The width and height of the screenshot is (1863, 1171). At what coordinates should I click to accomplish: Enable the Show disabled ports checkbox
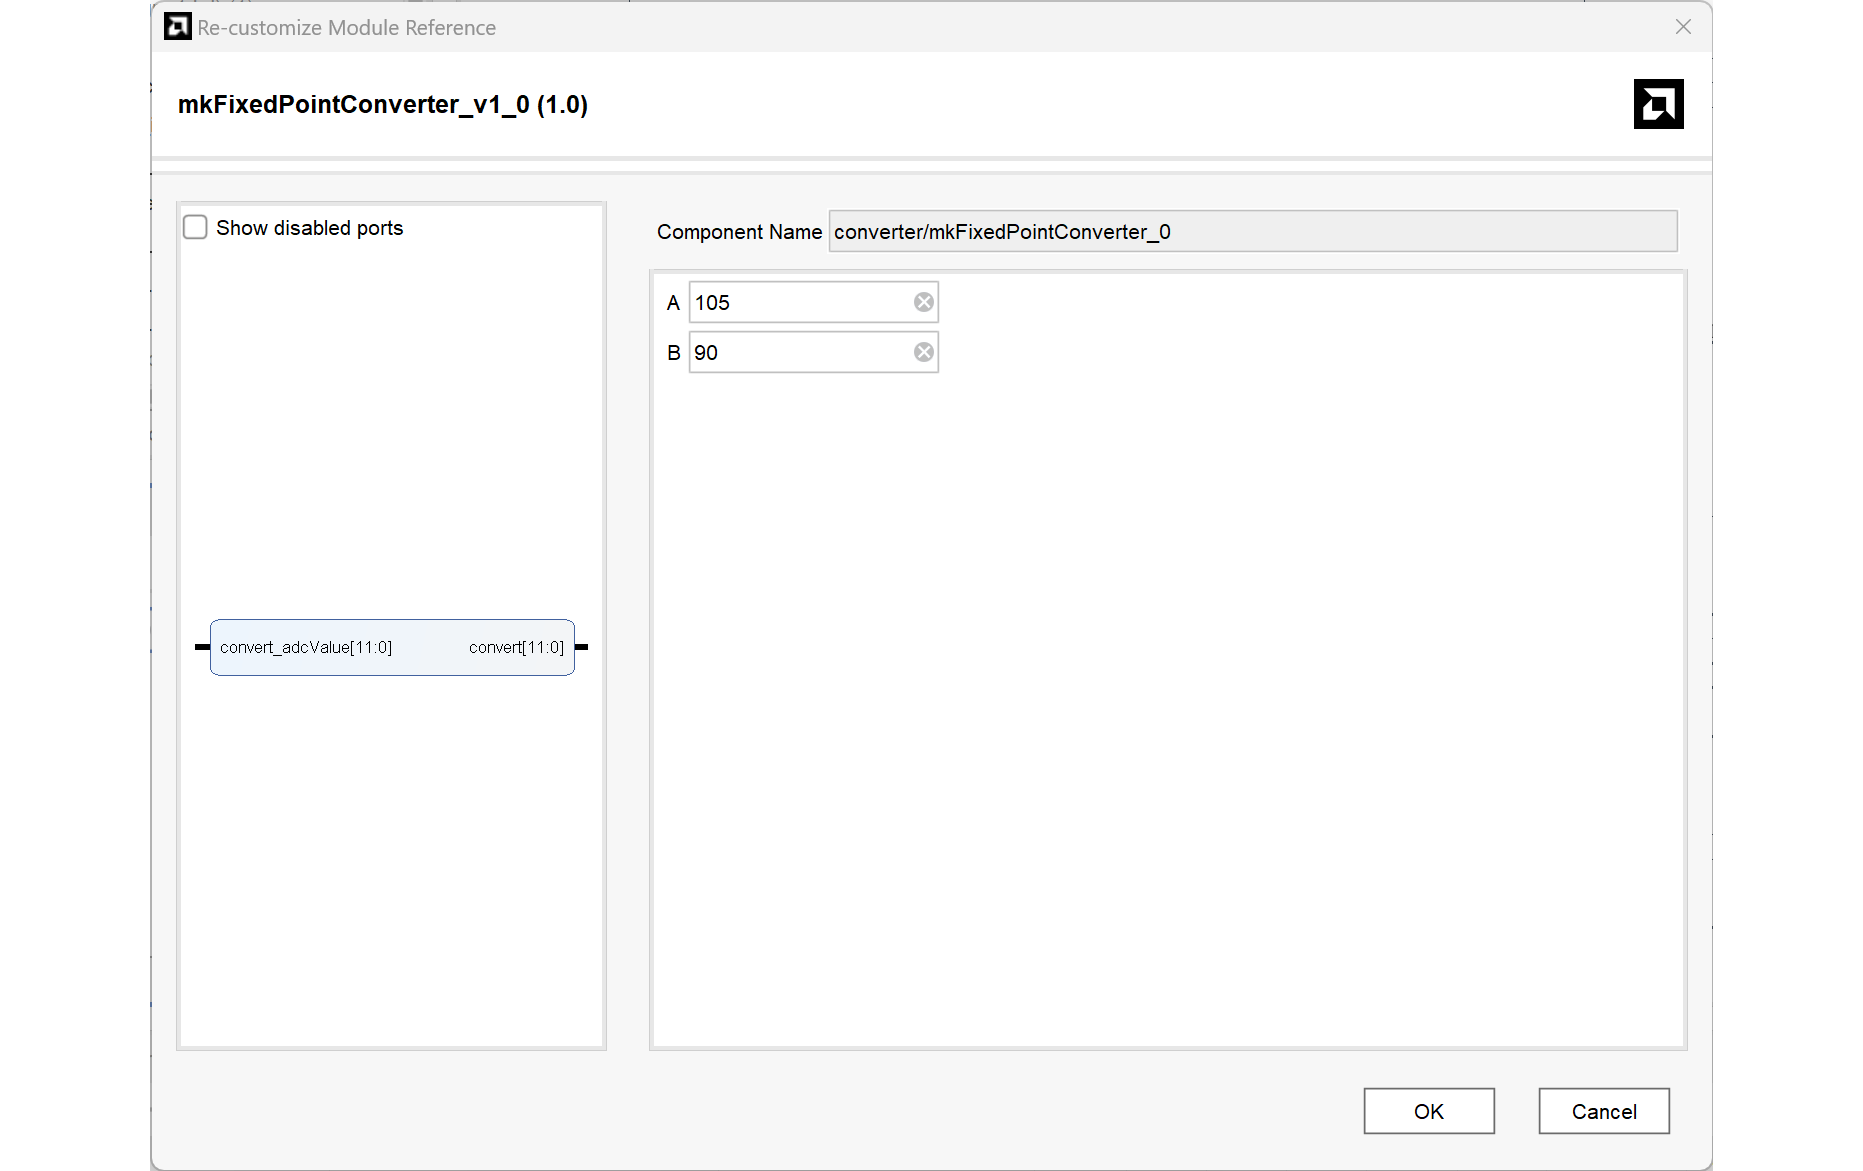[x=195, y=228]
